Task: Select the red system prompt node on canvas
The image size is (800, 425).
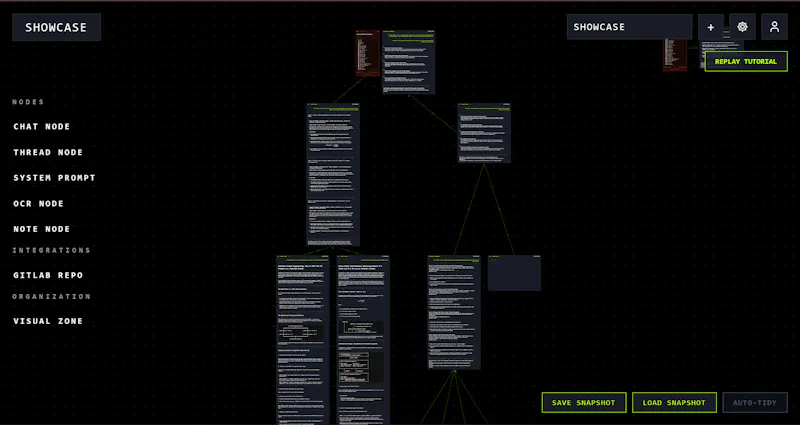Action: 368,53
